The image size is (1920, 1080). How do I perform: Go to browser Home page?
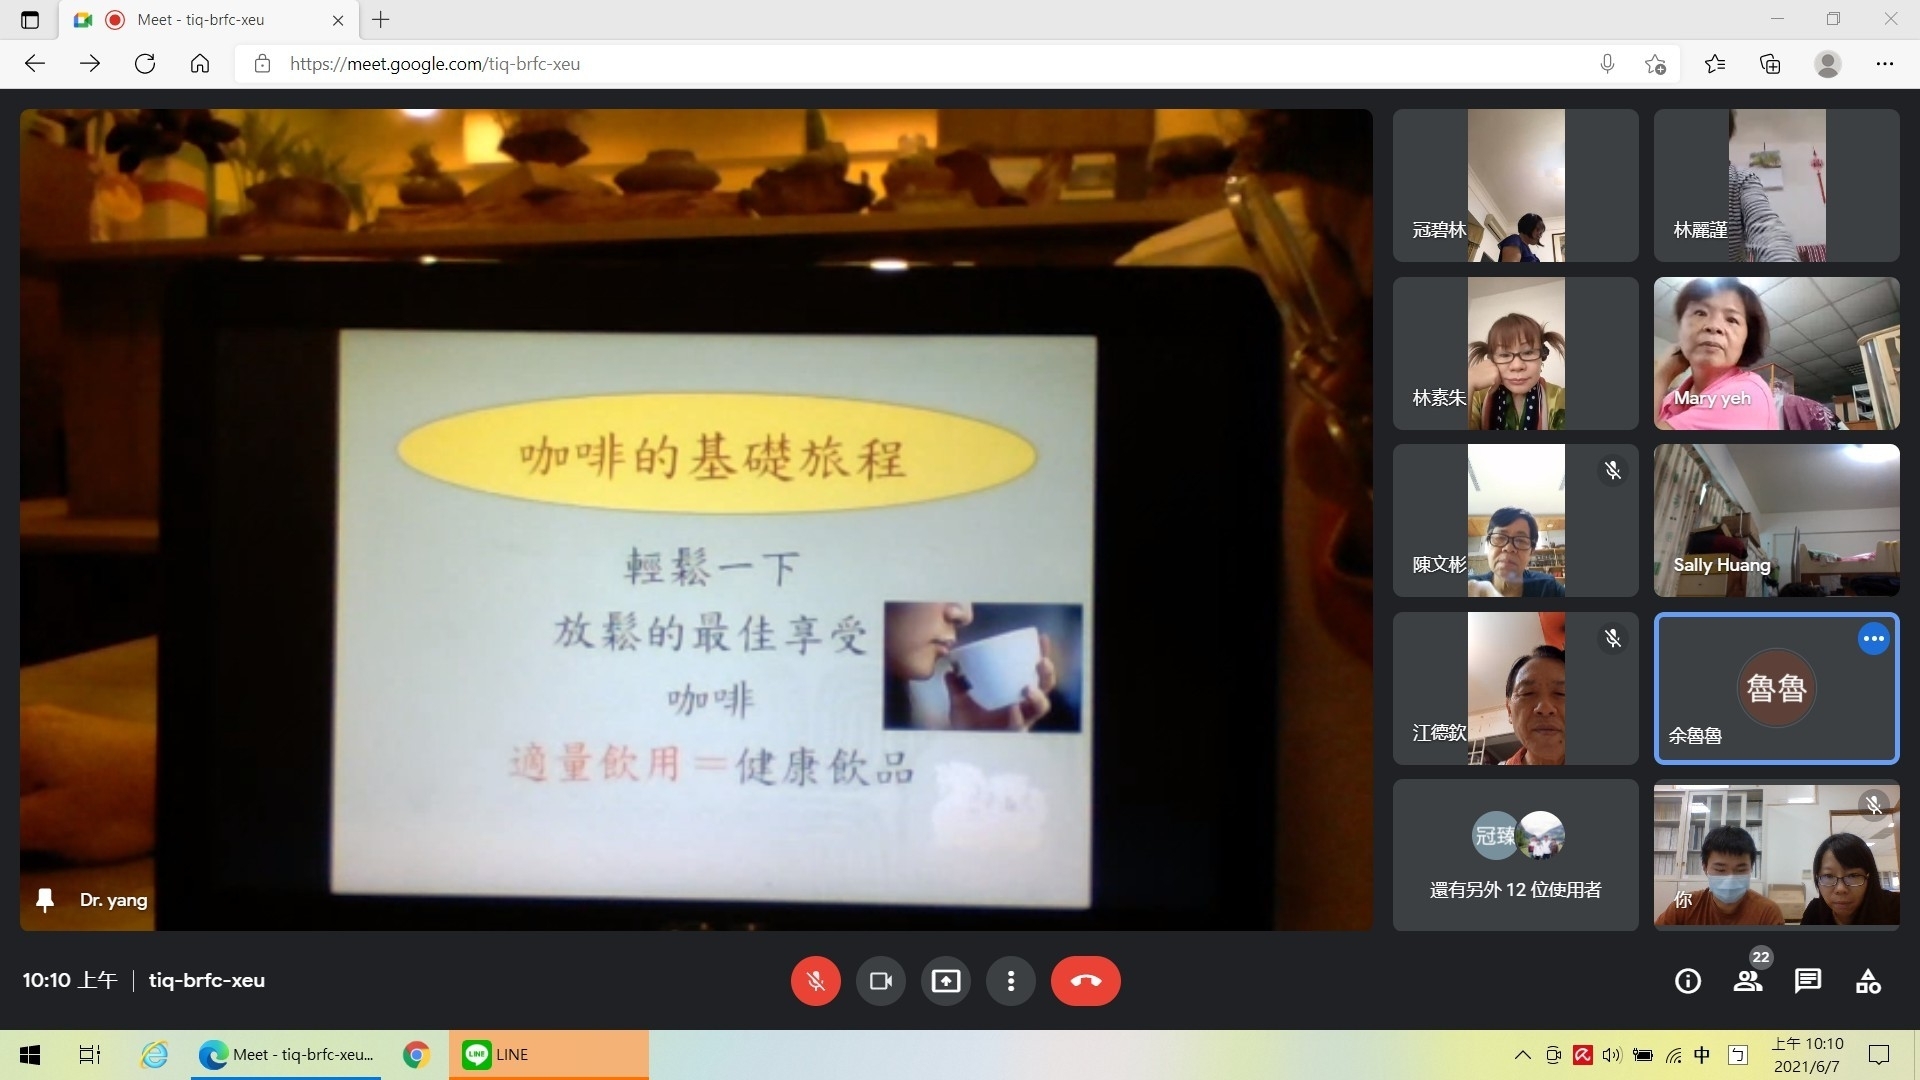coord(200,64)
